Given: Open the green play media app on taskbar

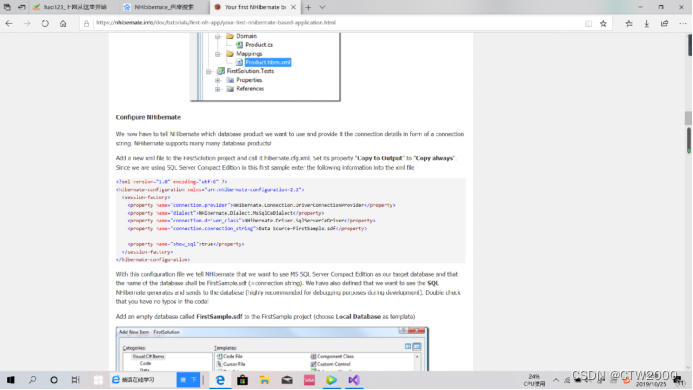Looking at the screenshot, I should coord(331,380).
